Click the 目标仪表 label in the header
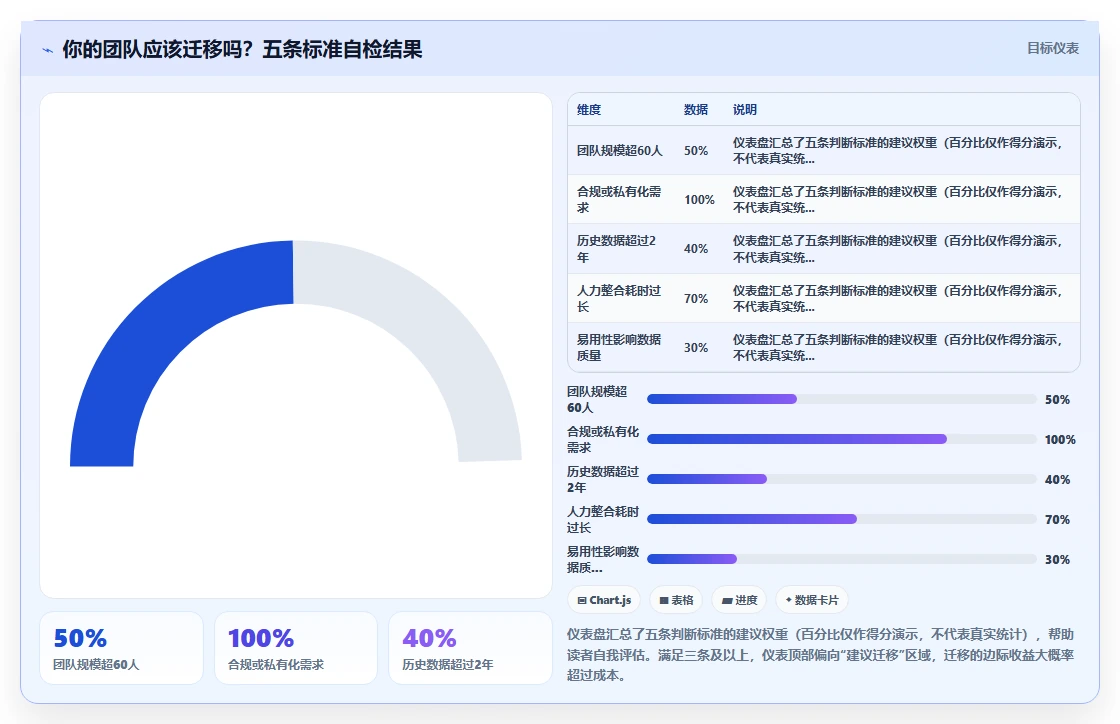 coord(1052,49)
